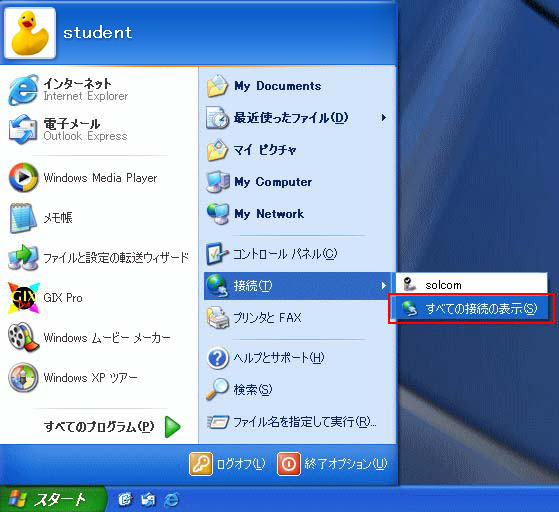This screenshot has height=512, width=559.
Task: Click the メモ帳 text label
Action: click(58, 217)
